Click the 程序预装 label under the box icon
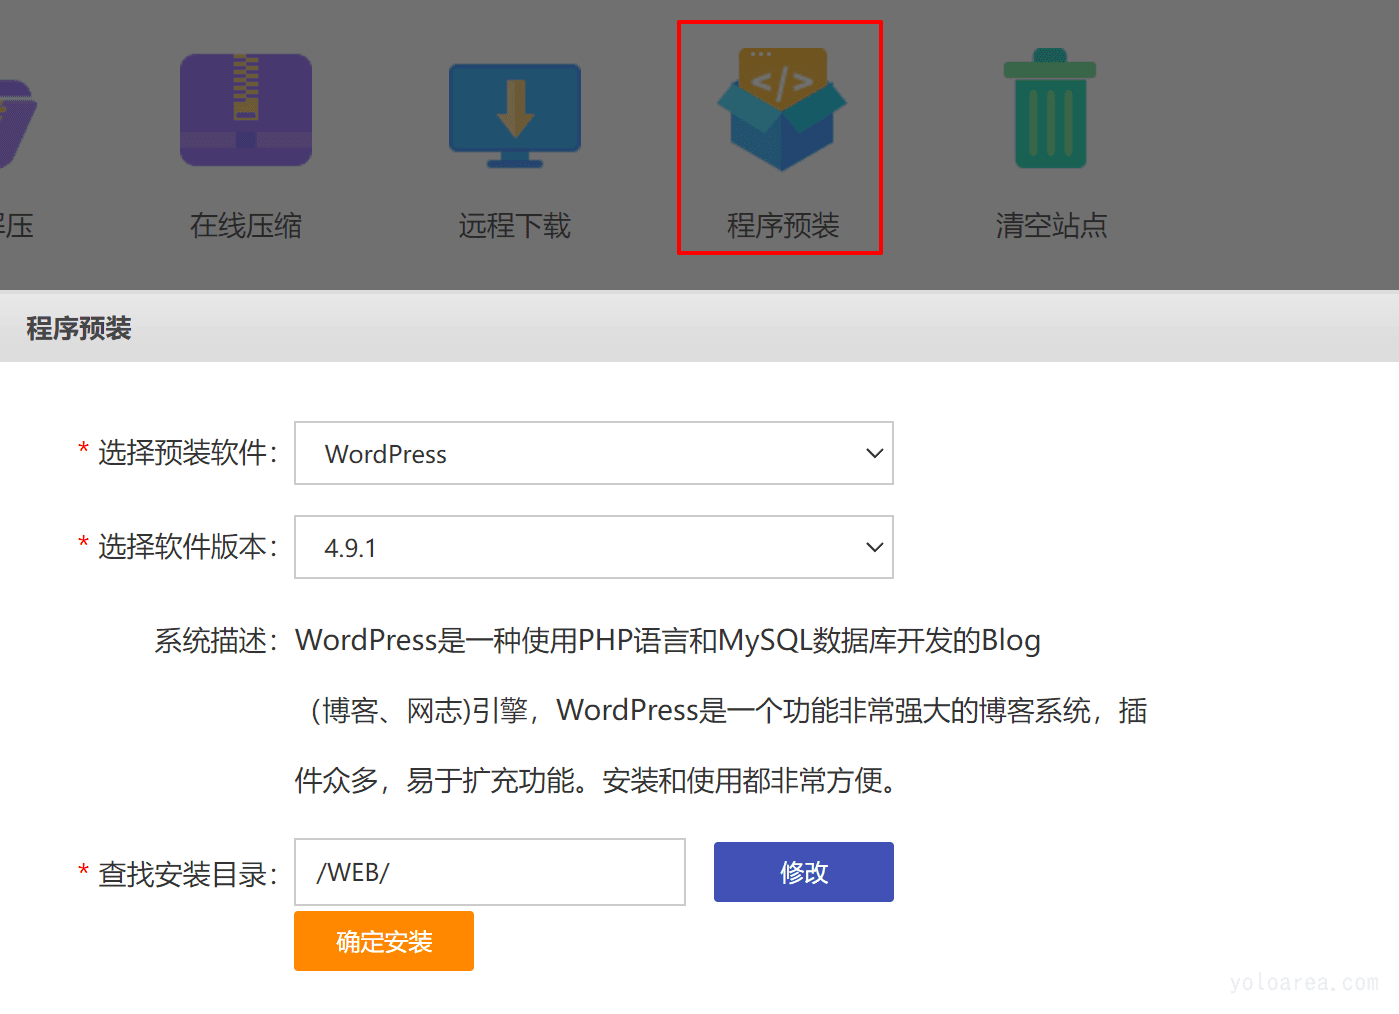Screen dimensions: 1399x1014 783,226
